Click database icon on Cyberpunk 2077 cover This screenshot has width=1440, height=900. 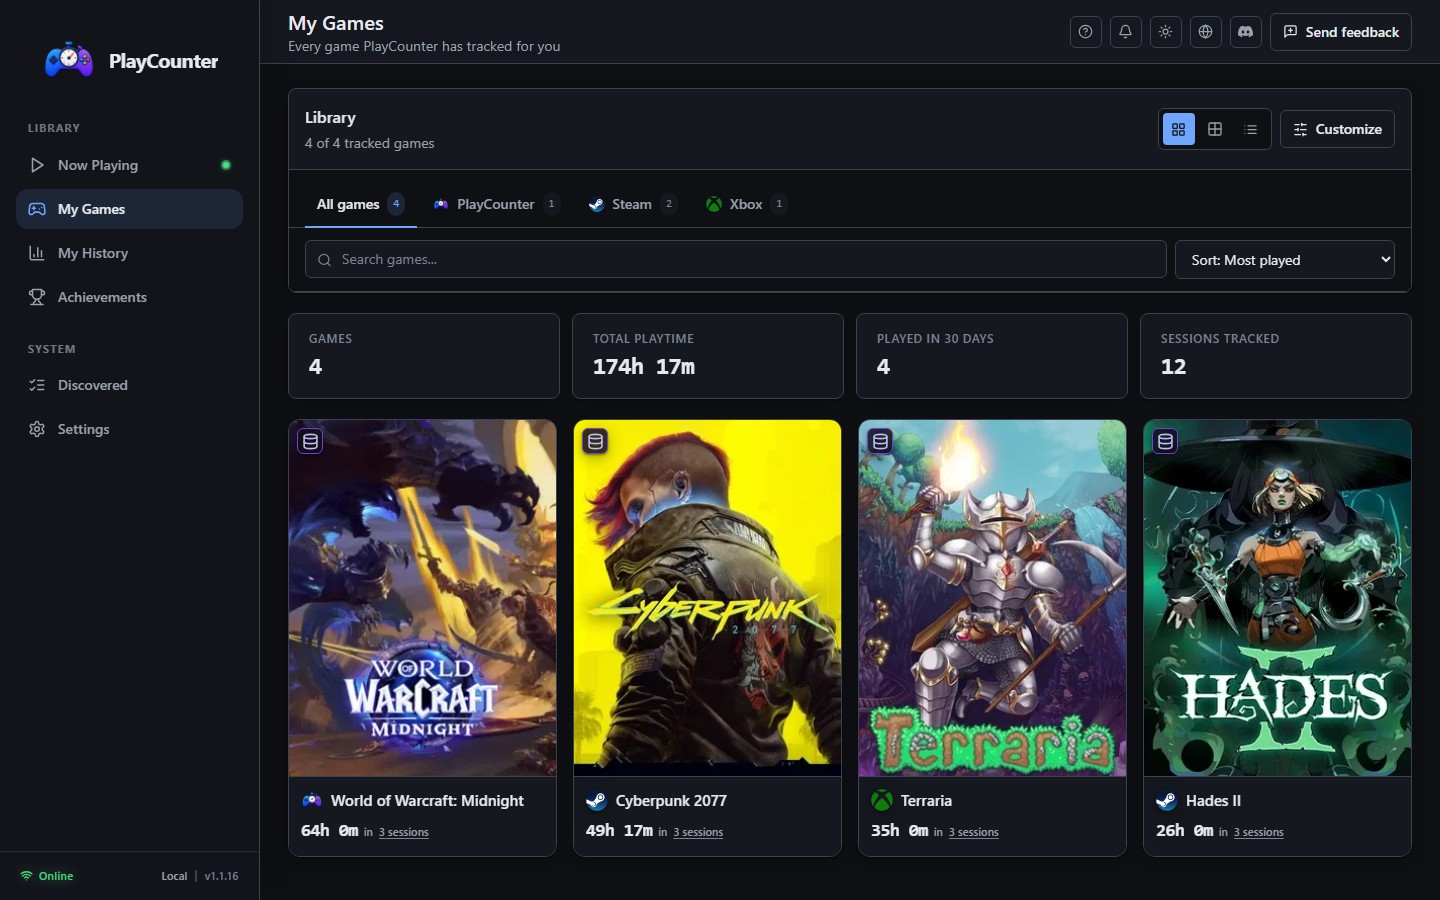pyautogui.click(x=595, y=441)
